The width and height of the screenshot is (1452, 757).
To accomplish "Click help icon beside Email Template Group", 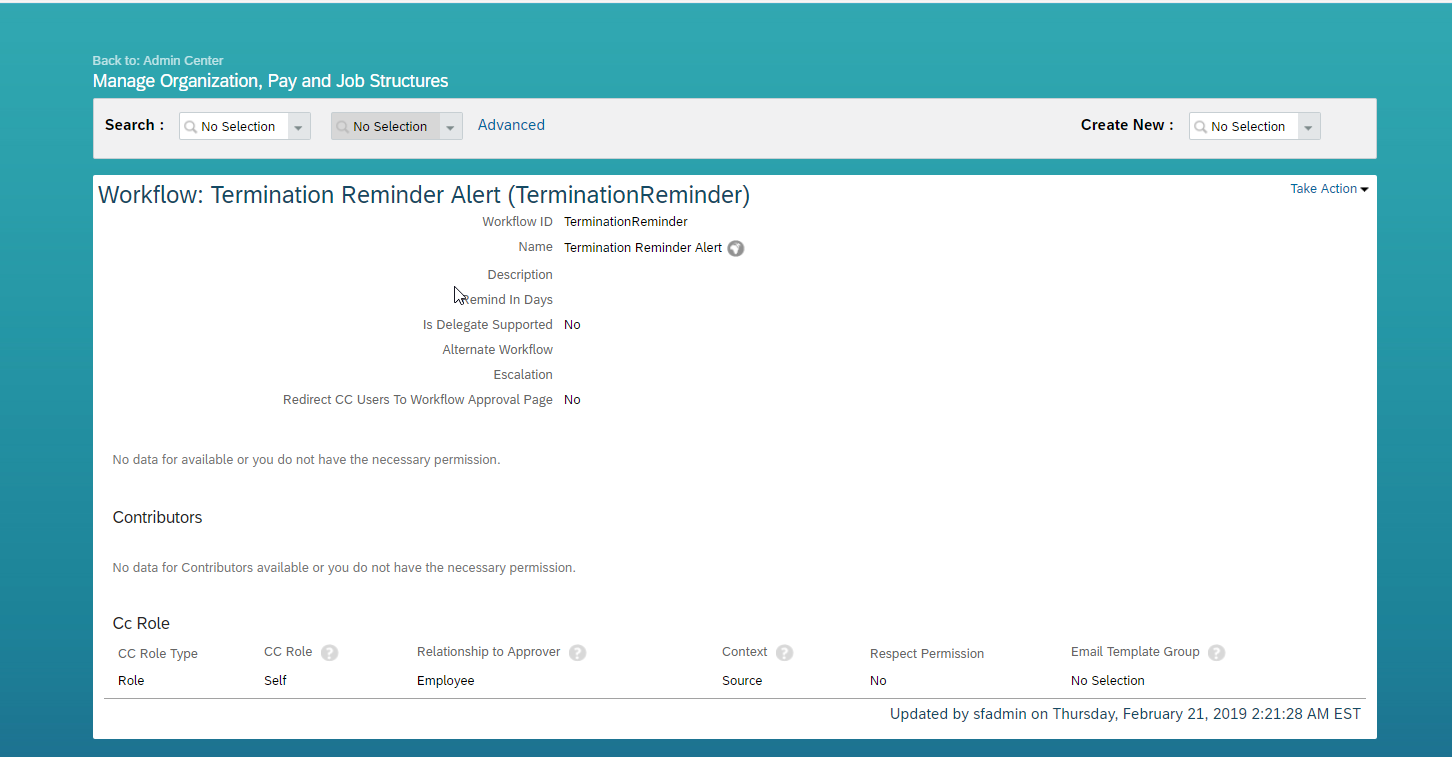I will 1216,653.
